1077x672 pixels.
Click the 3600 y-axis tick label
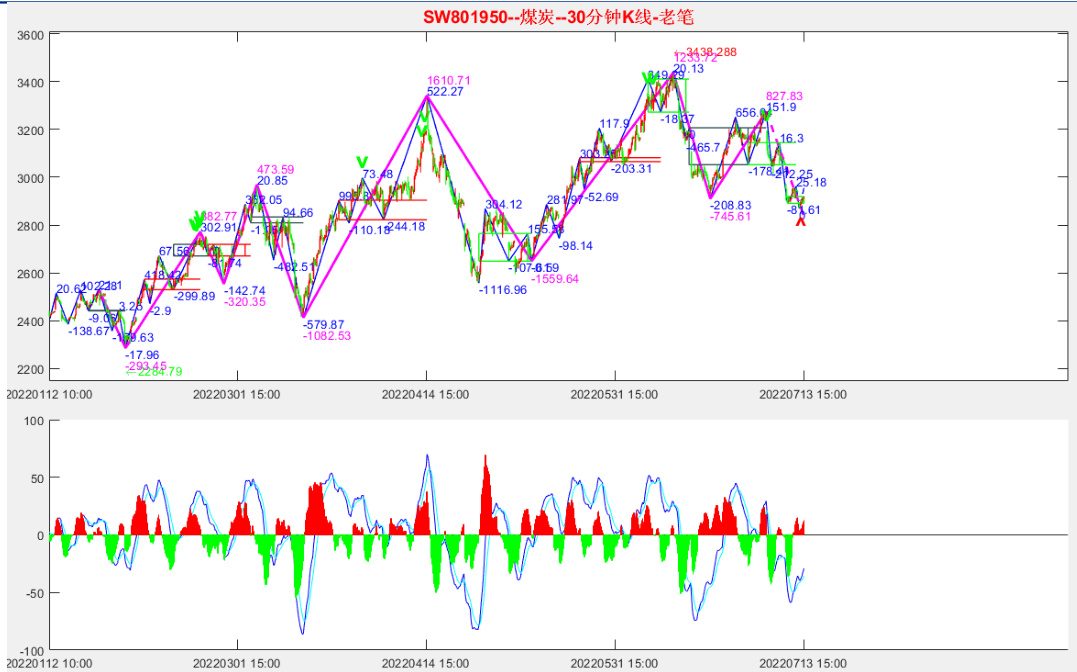pyautogui.click(x=32, y=35)
